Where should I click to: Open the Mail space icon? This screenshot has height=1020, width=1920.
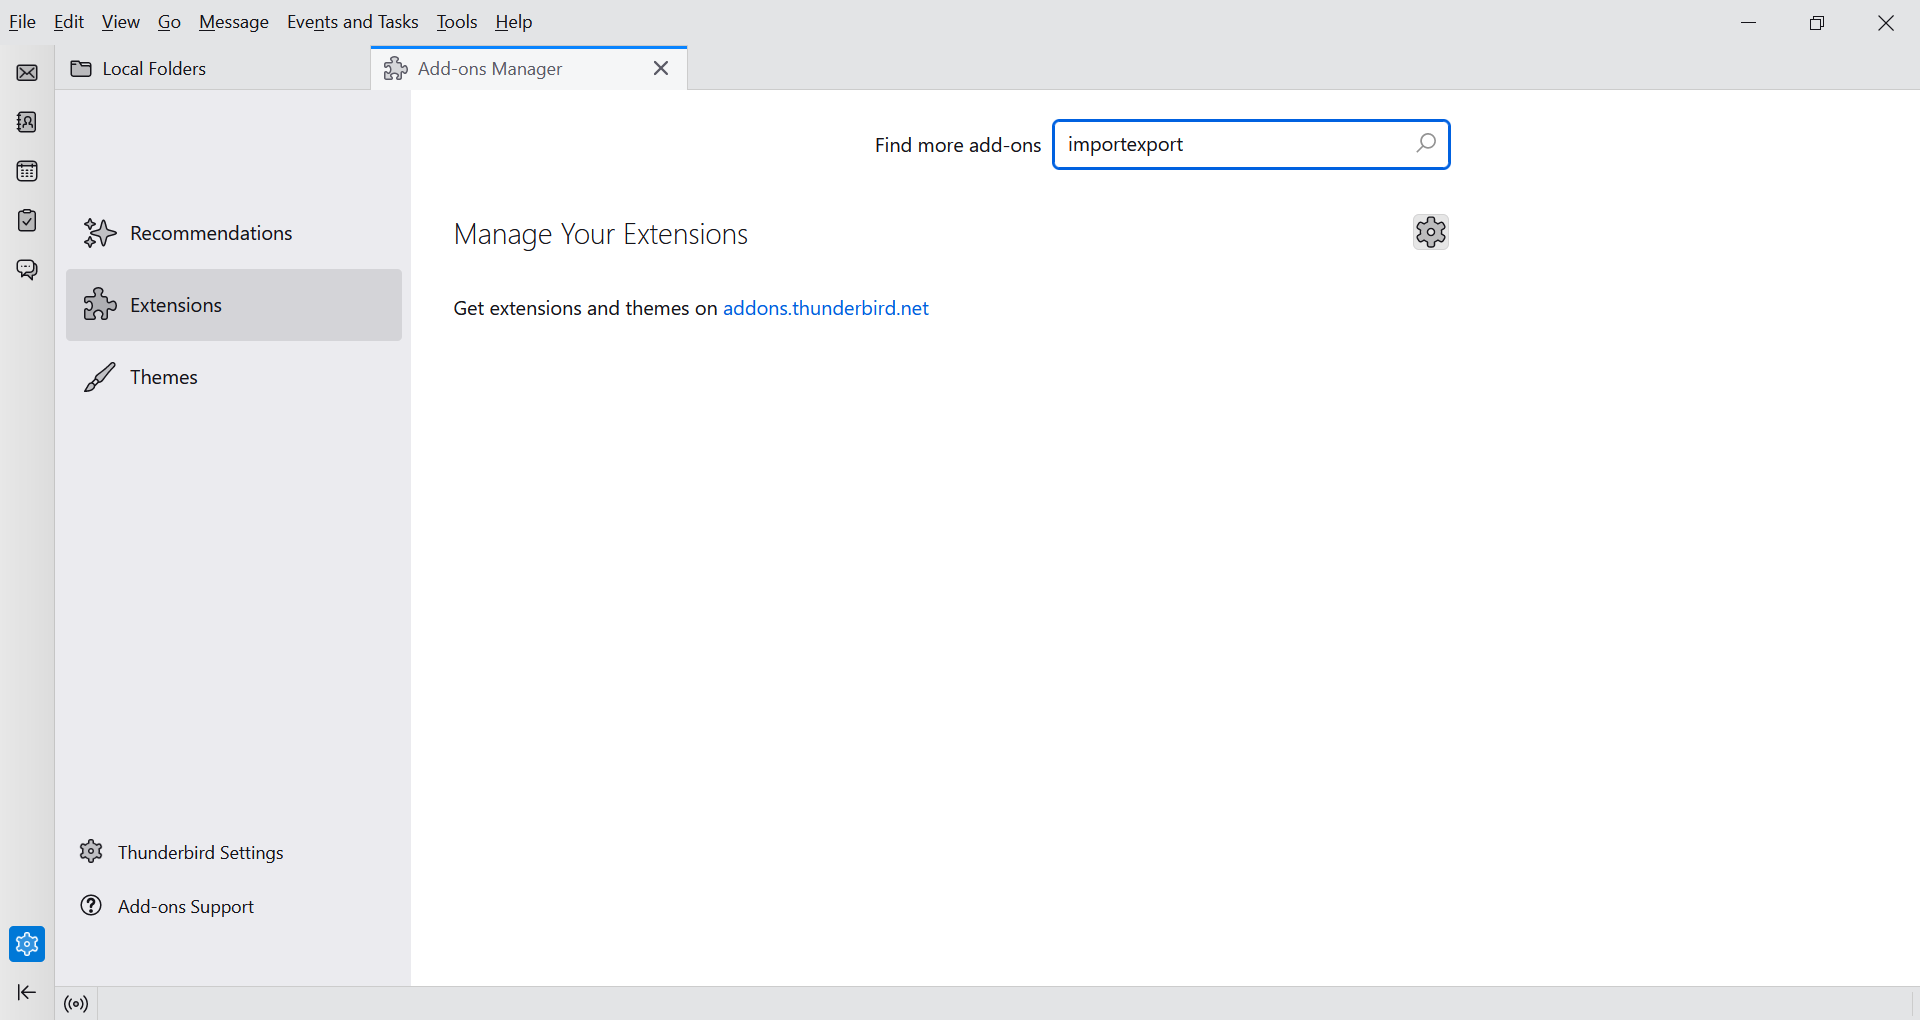27,73
